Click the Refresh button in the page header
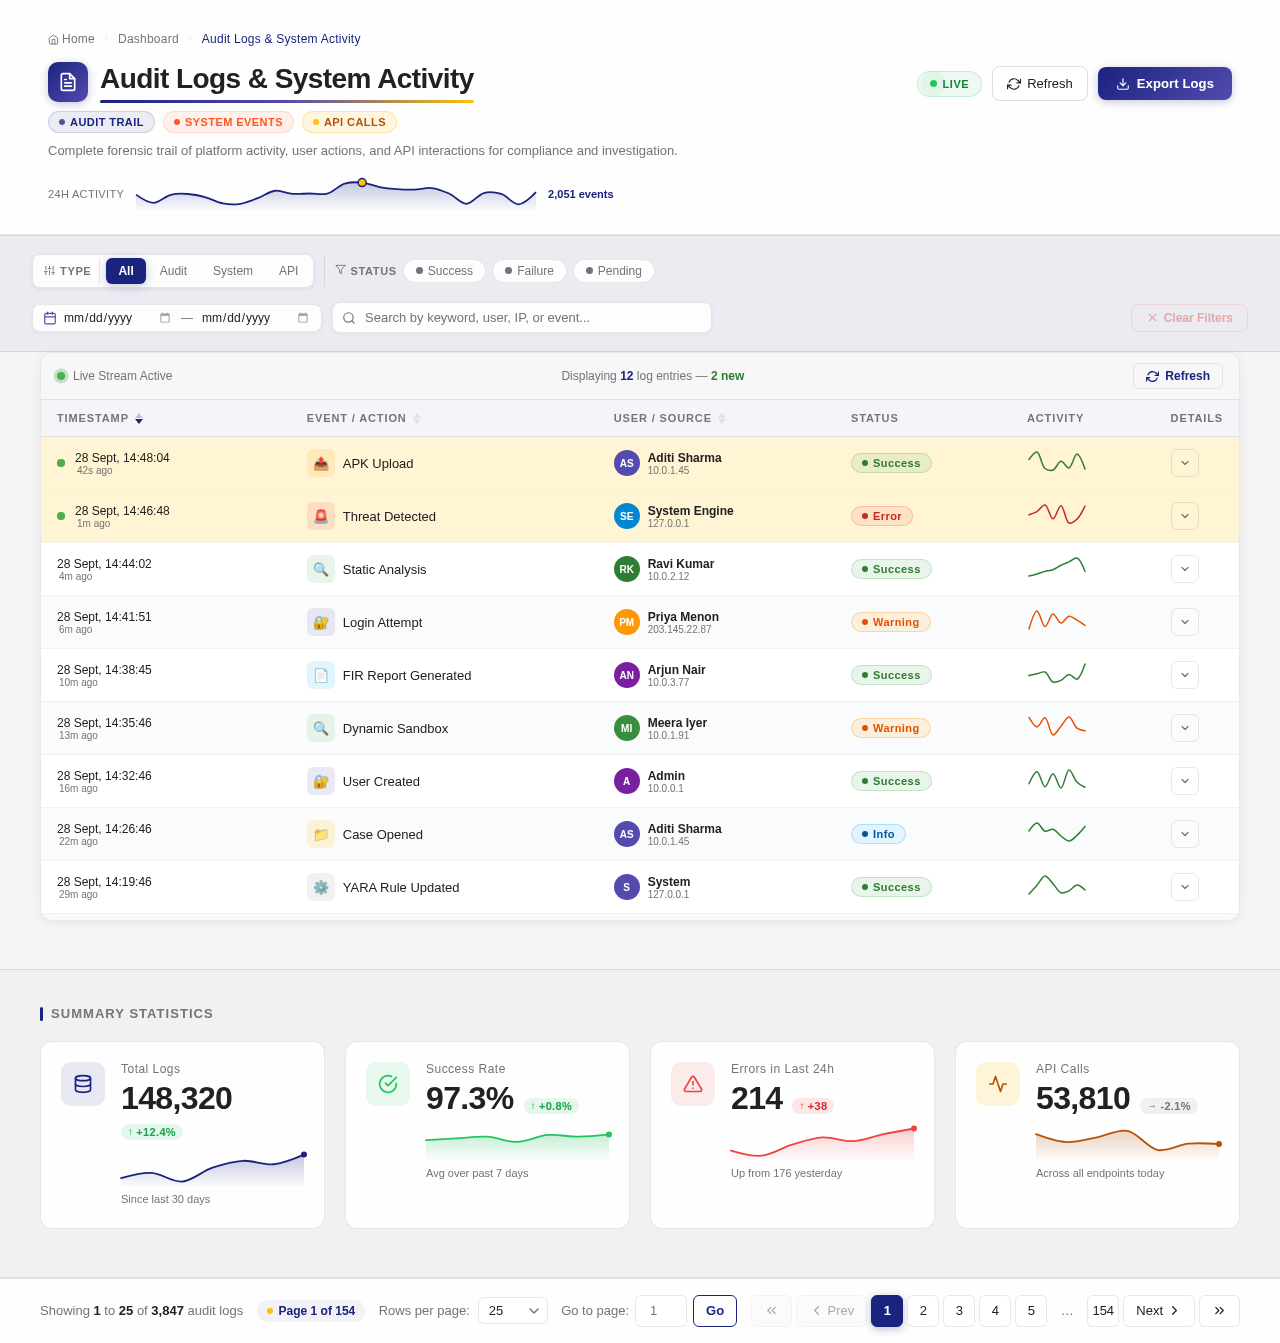 coord(1040,83)
